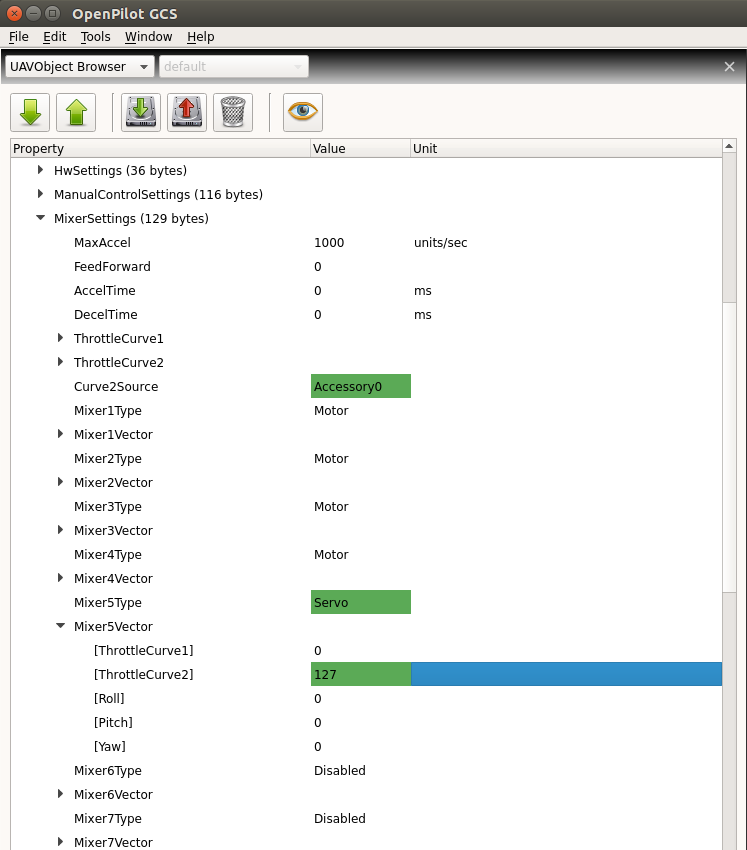The image size is (747, 850).
Task: Open the File menu
Action: [18, 37]
